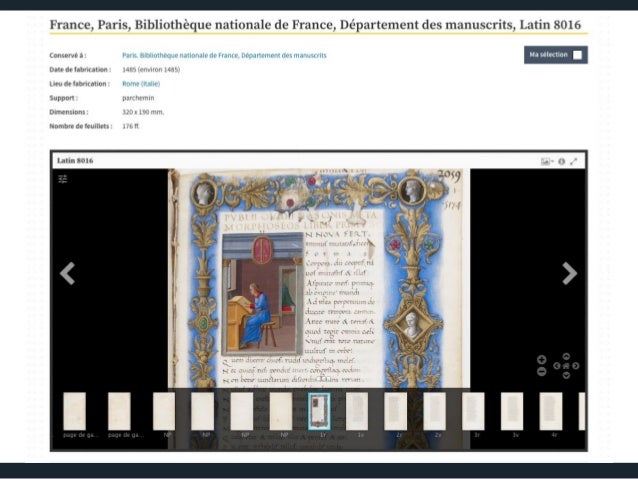
Task: Click the Lieu de fabrication label
Action: pyautogui.click(x=80, y=84)
